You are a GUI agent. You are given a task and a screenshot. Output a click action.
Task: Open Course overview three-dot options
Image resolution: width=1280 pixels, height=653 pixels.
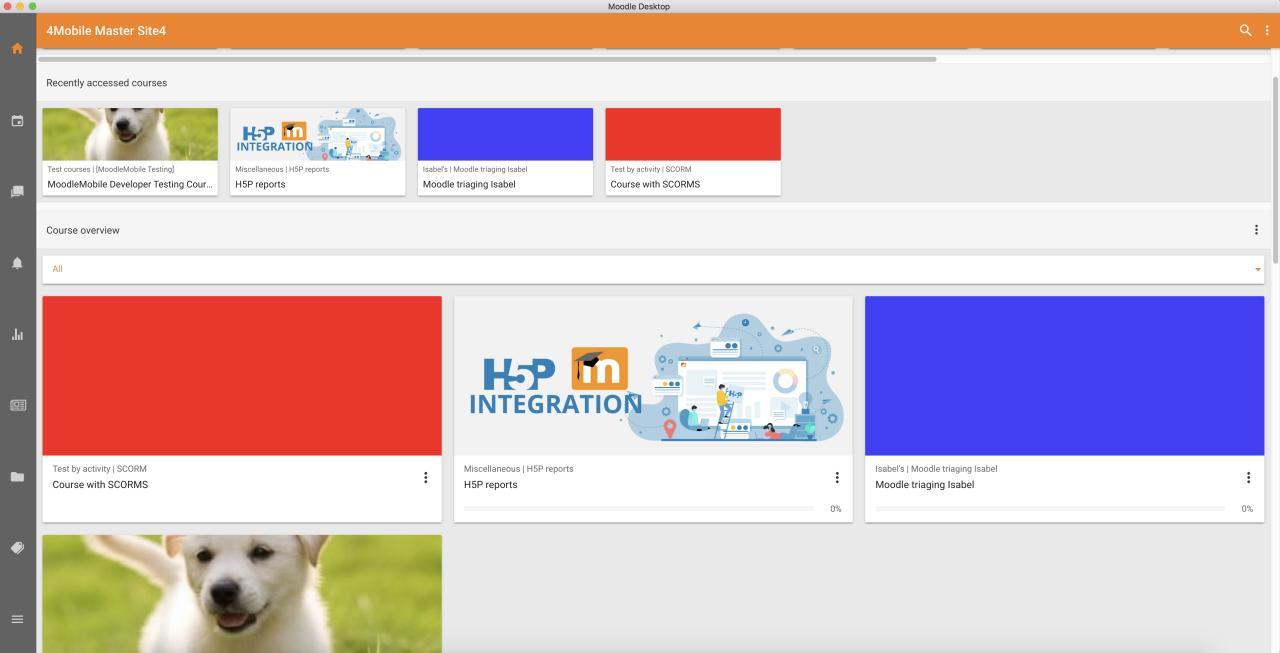tap(1256, 230)
